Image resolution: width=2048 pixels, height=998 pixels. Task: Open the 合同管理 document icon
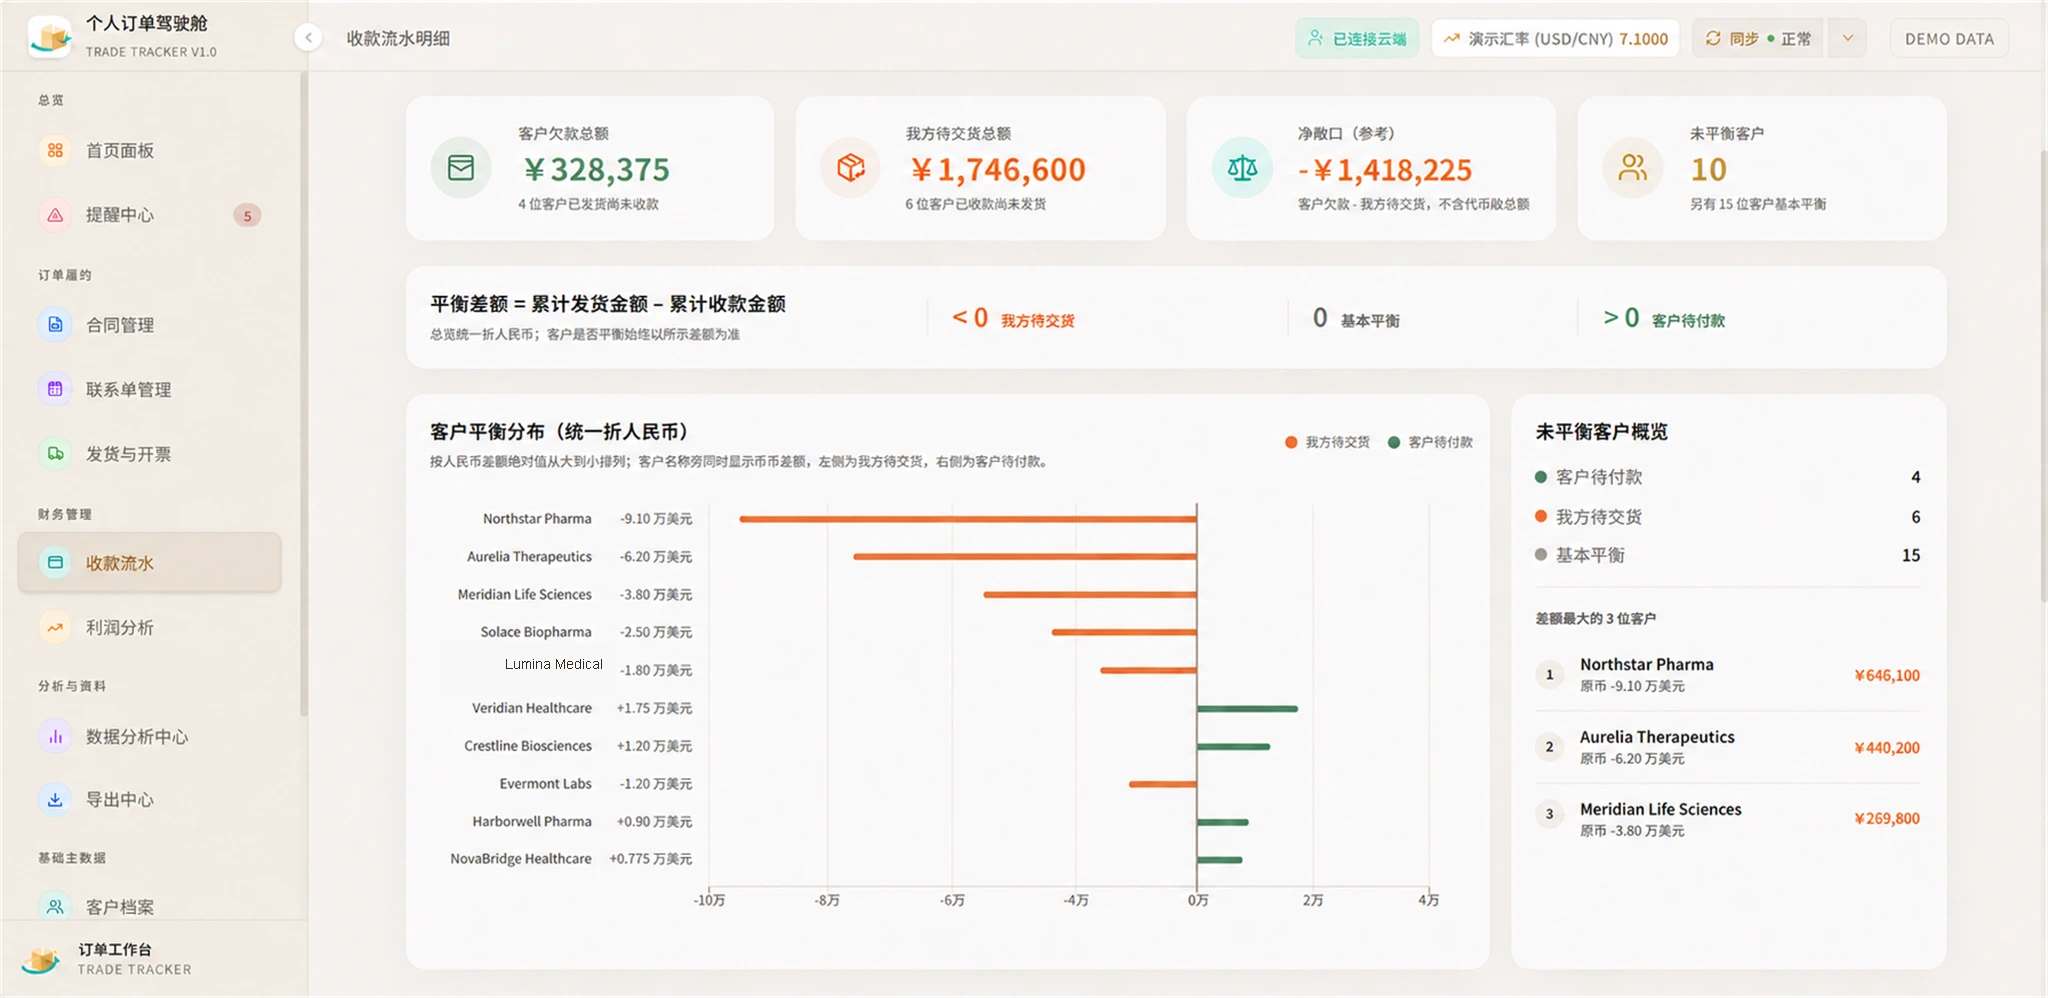(55, 325)
